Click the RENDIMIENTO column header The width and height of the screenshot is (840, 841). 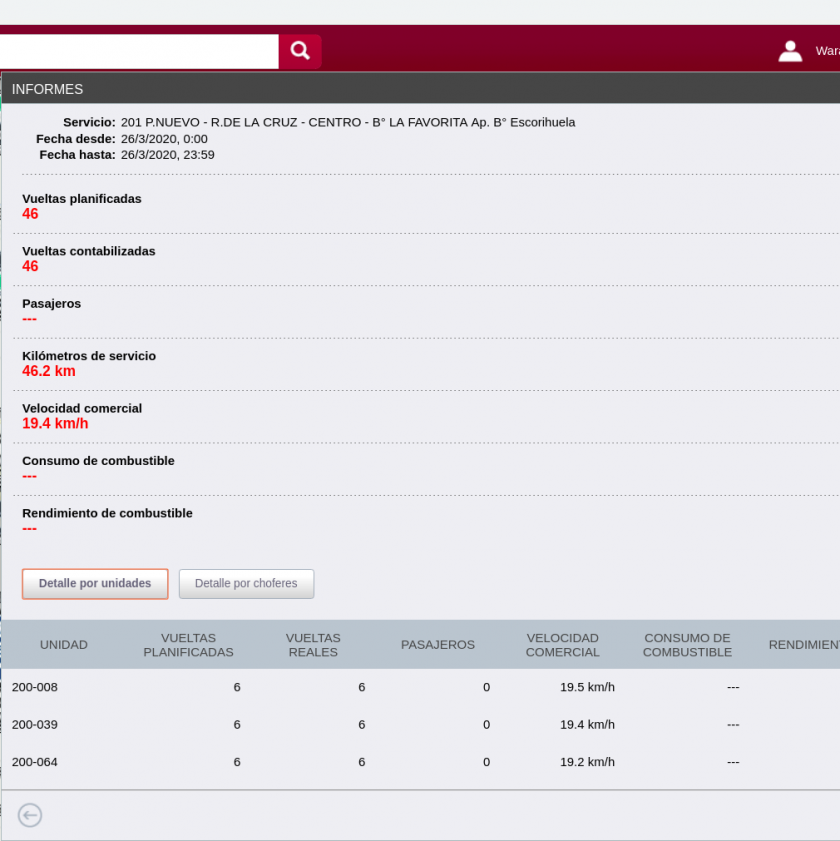(803, 645)
